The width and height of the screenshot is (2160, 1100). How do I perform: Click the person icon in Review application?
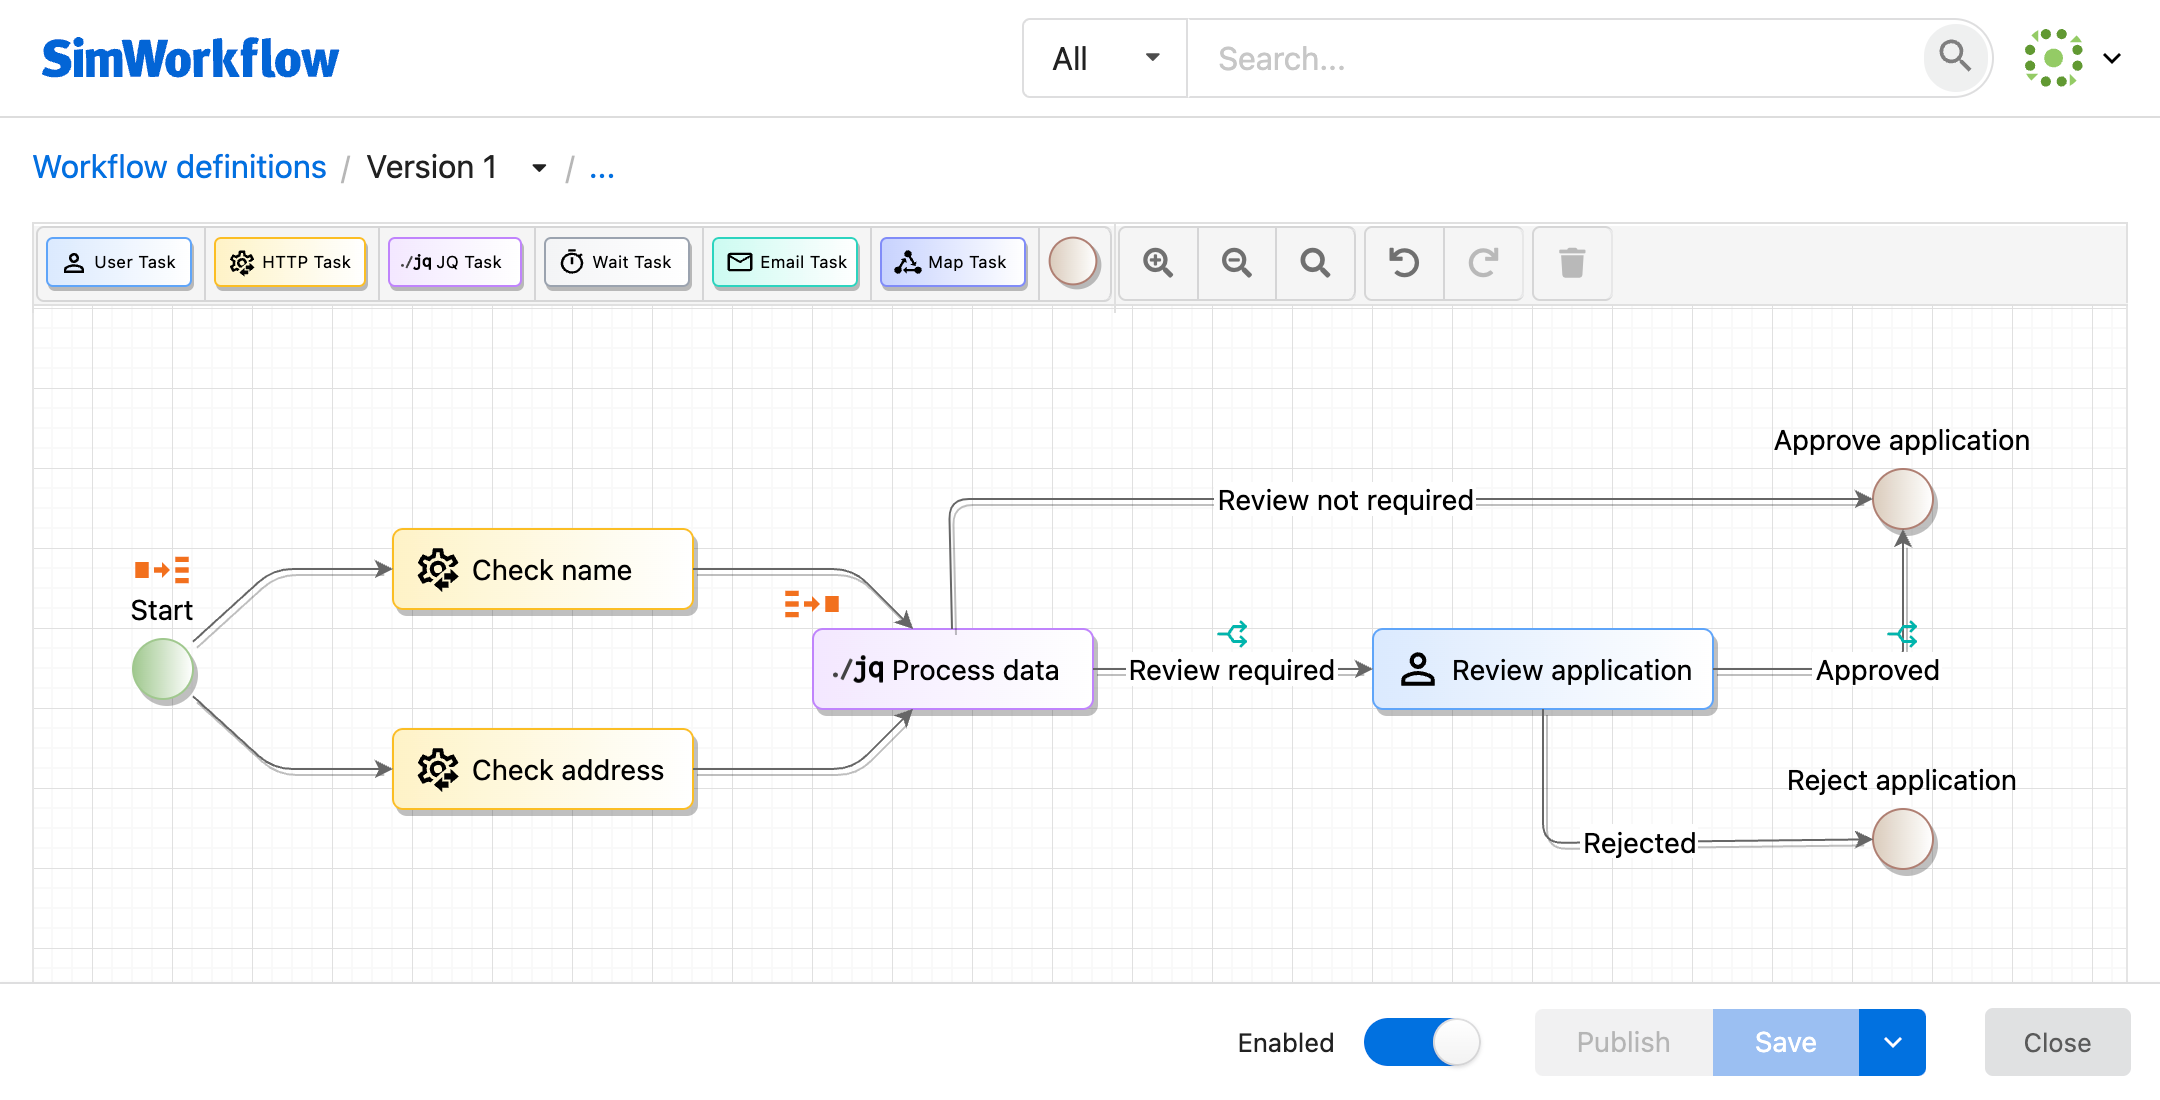coord(1418,670)
